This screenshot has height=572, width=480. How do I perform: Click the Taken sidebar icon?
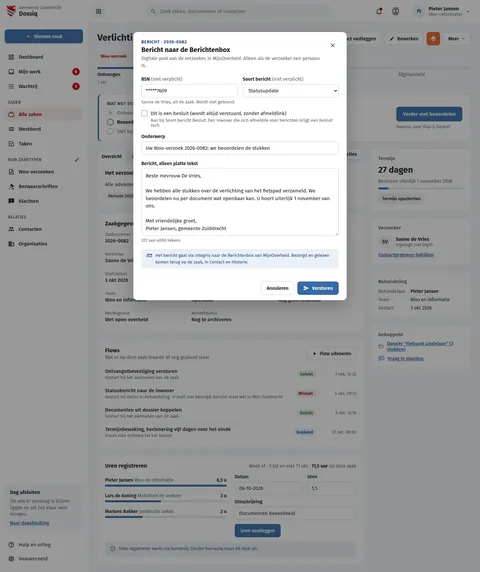pos(11,144)
